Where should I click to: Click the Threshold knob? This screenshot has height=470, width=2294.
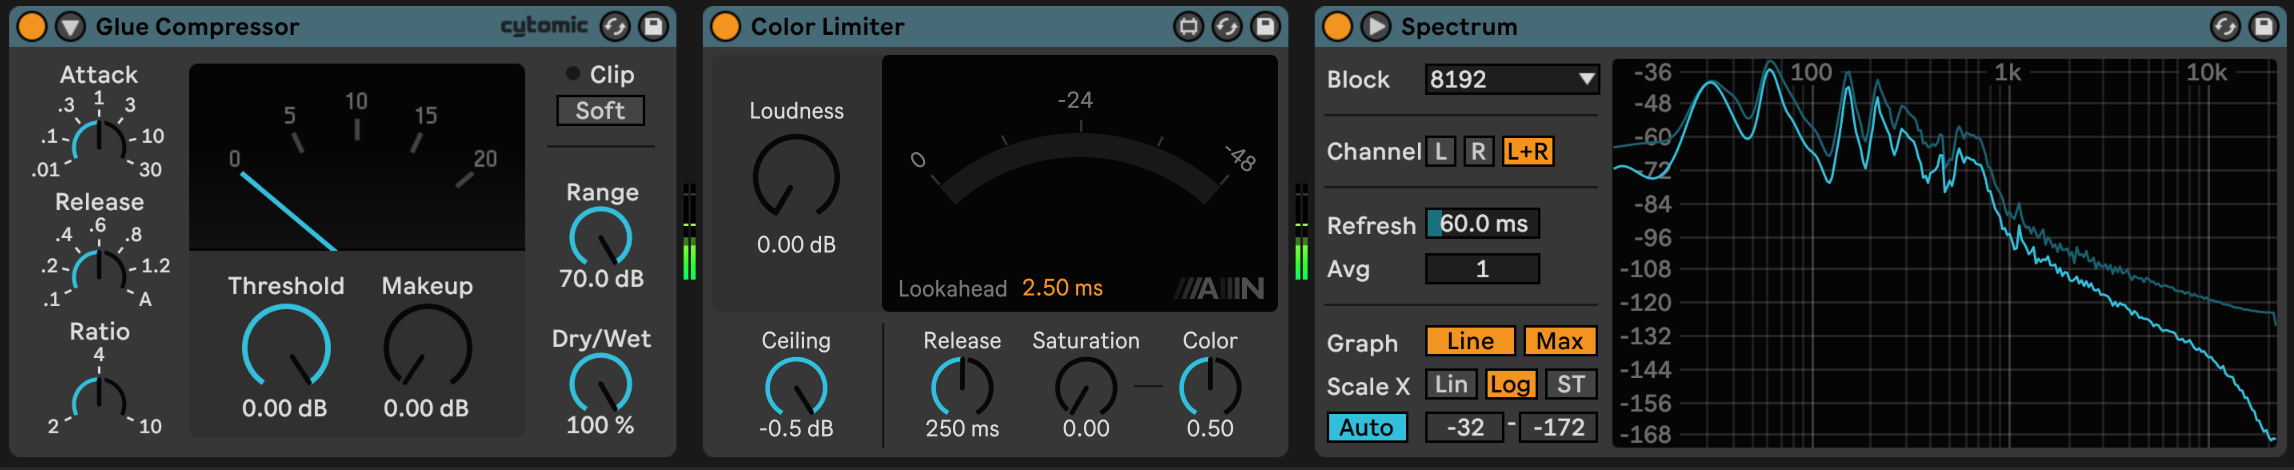point(286,346)
